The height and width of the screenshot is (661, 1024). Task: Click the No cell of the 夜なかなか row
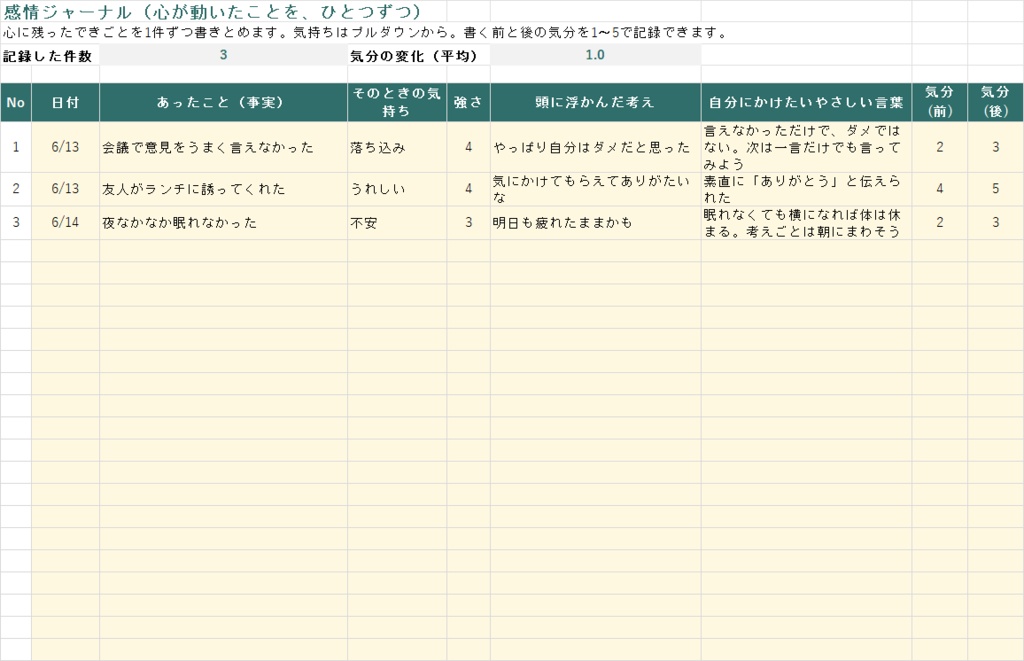click(x=16, y=223)
